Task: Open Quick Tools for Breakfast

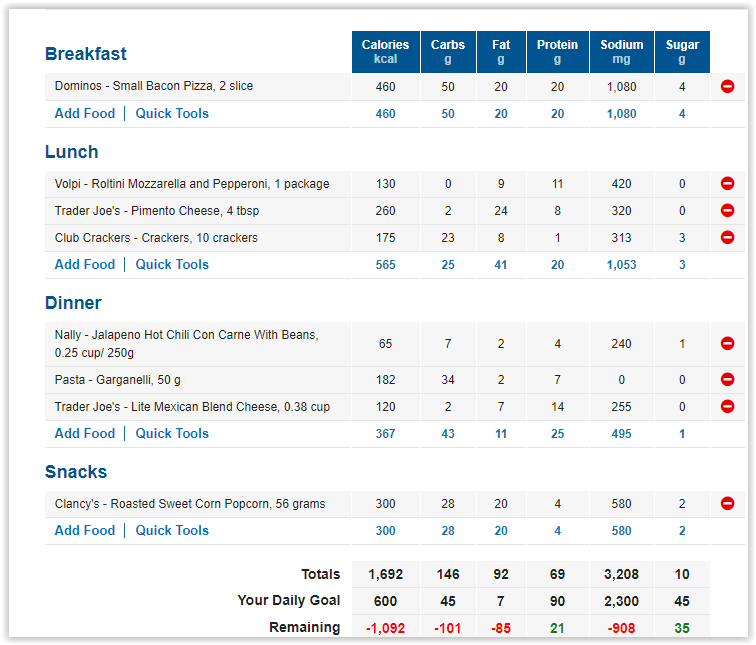Action: tap(172, 114)
